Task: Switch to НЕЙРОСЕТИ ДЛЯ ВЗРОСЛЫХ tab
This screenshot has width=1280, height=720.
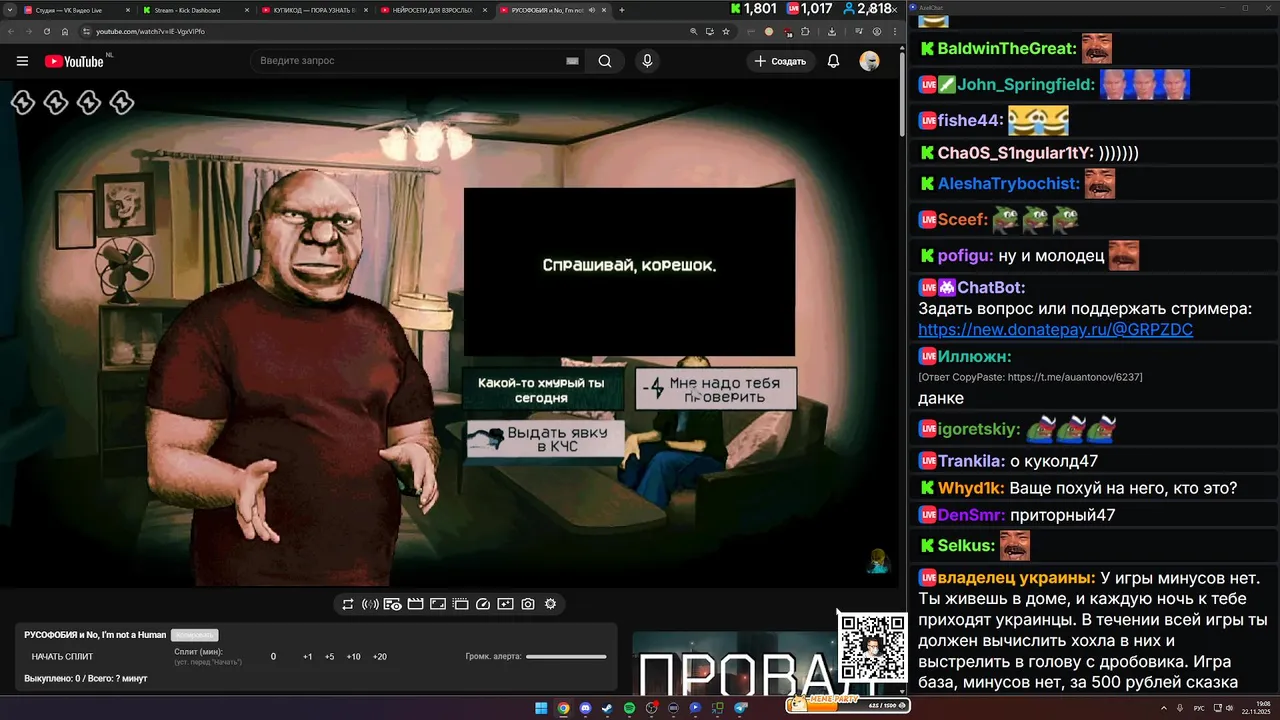Action: click(432, 10)
